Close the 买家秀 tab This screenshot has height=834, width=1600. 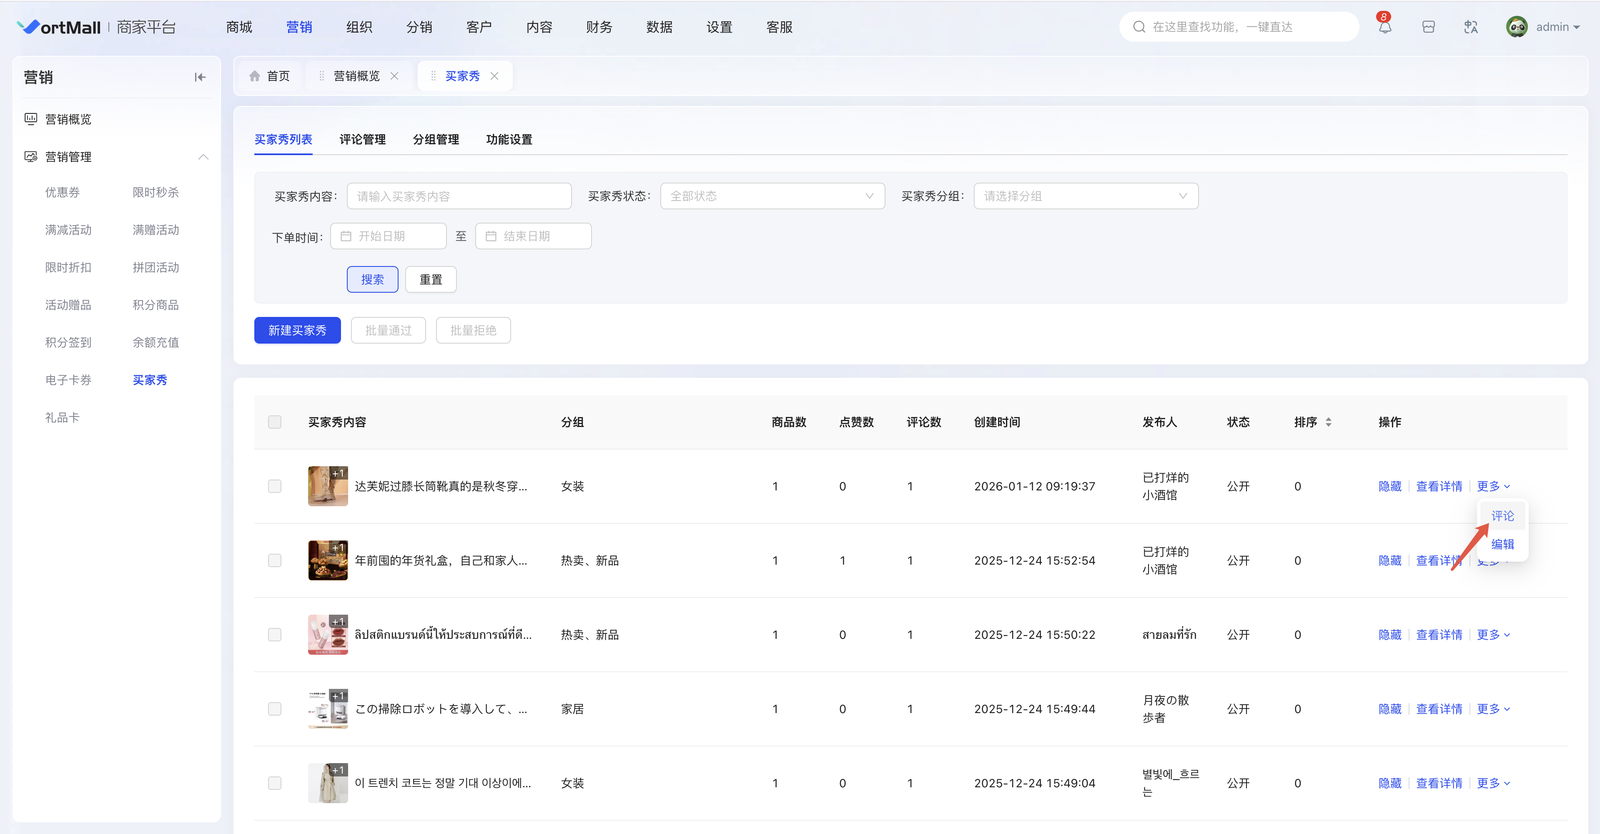[x=494, y=76]
